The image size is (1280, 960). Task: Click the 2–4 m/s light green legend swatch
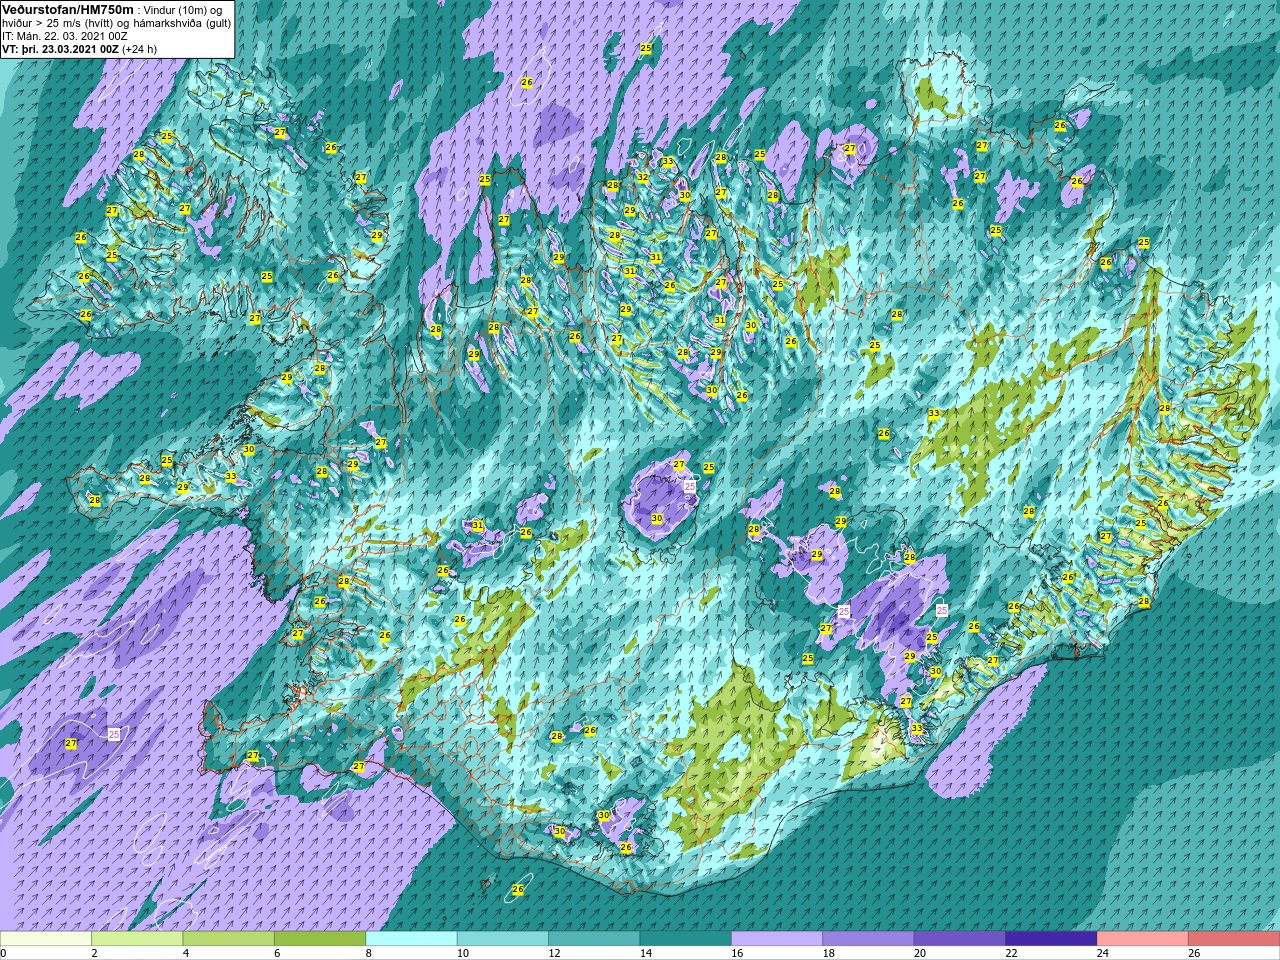[x=137, y=940]
